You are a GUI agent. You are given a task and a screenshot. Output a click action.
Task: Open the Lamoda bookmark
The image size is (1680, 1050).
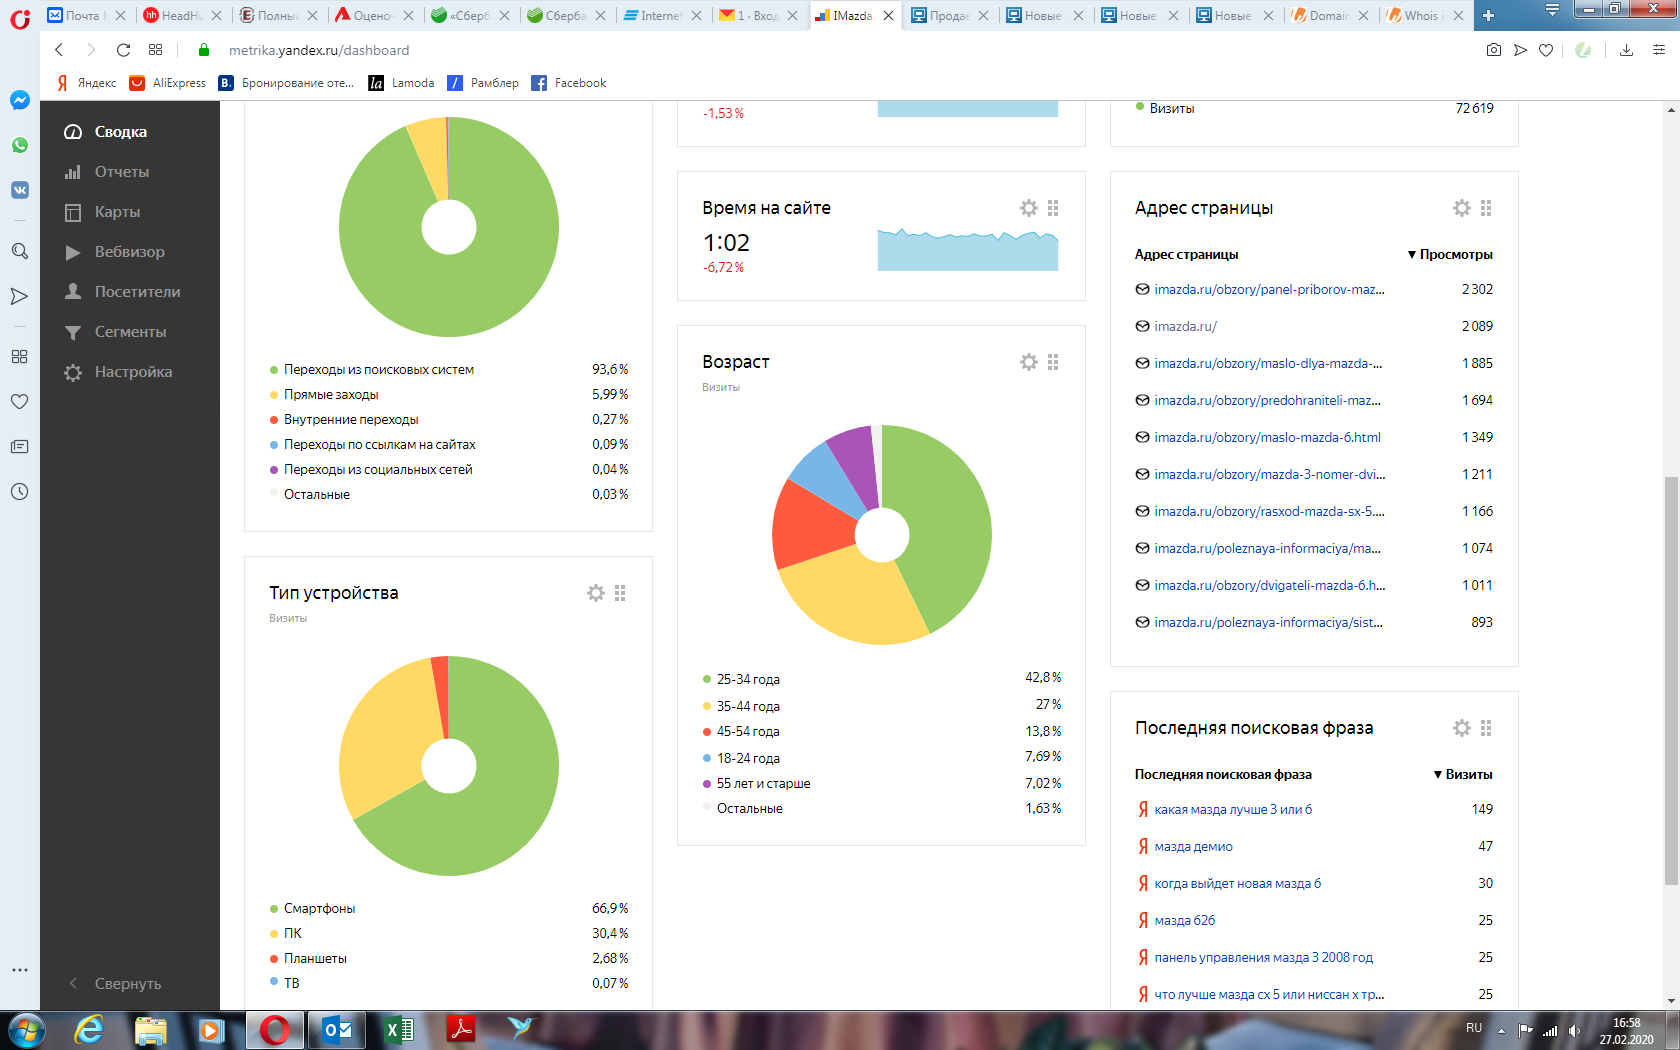[x=402, y=83]
